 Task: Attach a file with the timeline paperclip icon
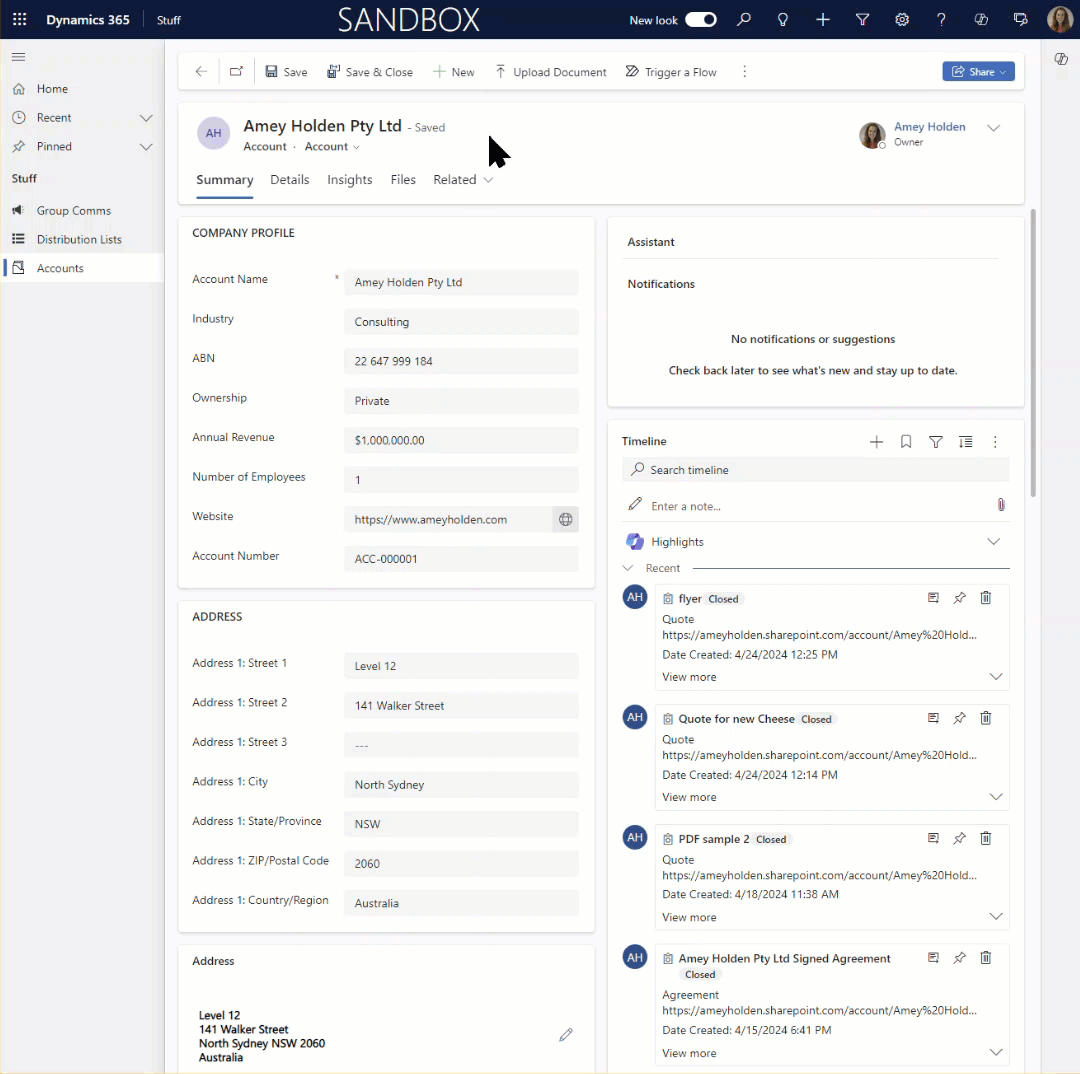point(1001,505)
